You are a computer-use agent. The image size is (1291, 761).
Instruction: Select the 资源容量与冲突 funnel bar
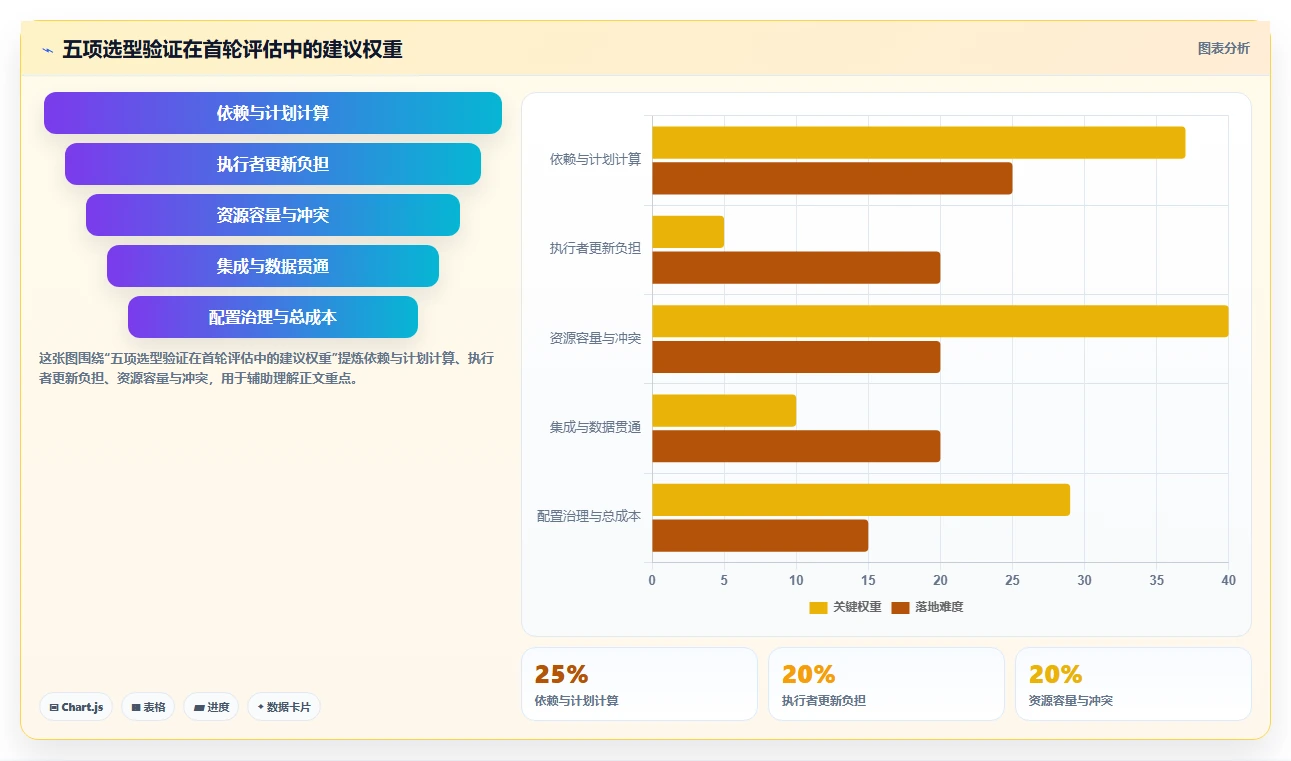(273, 215)
